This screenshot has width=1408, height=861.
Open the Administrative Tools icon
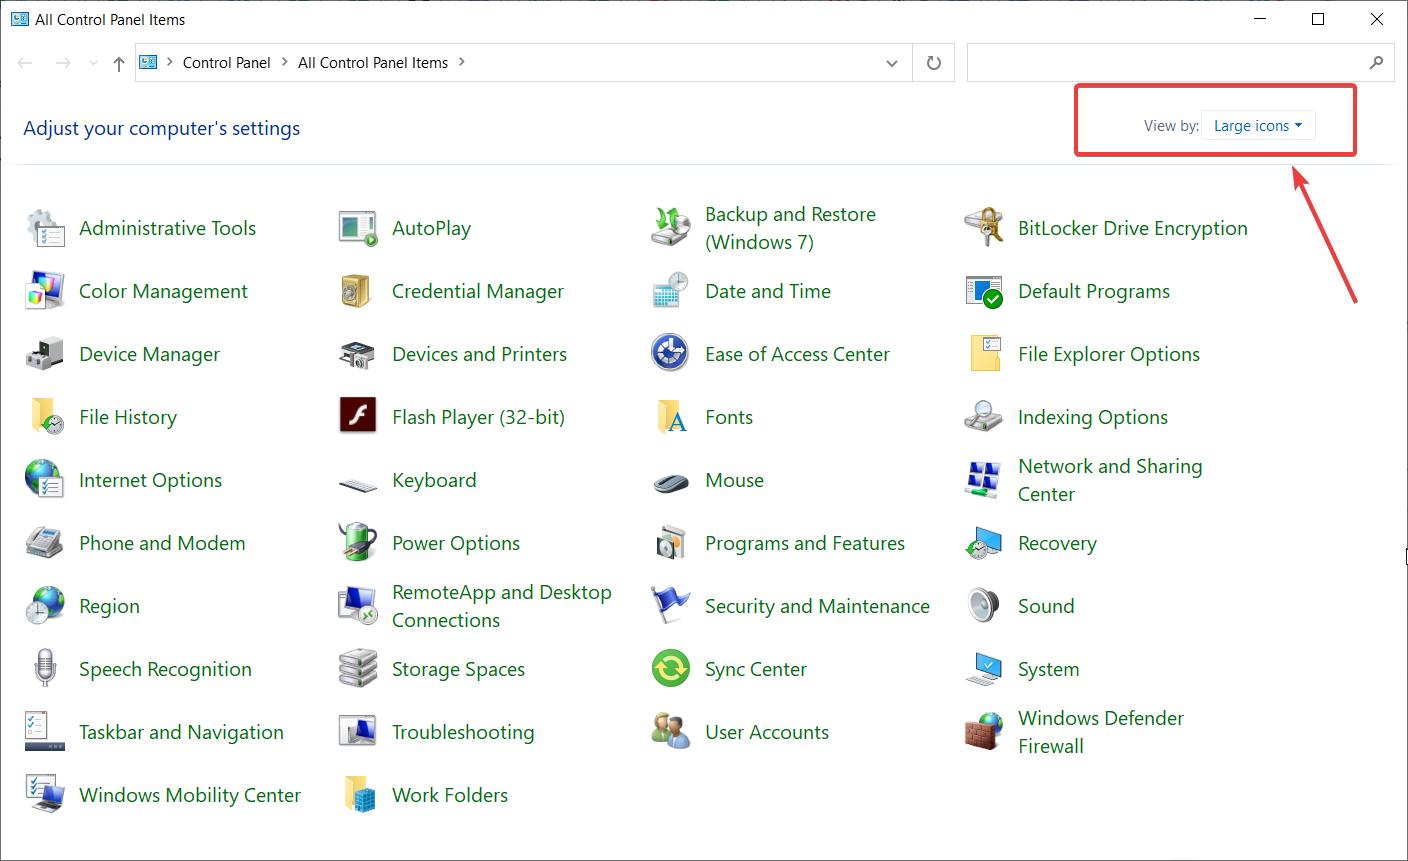[x=45, y=228]
